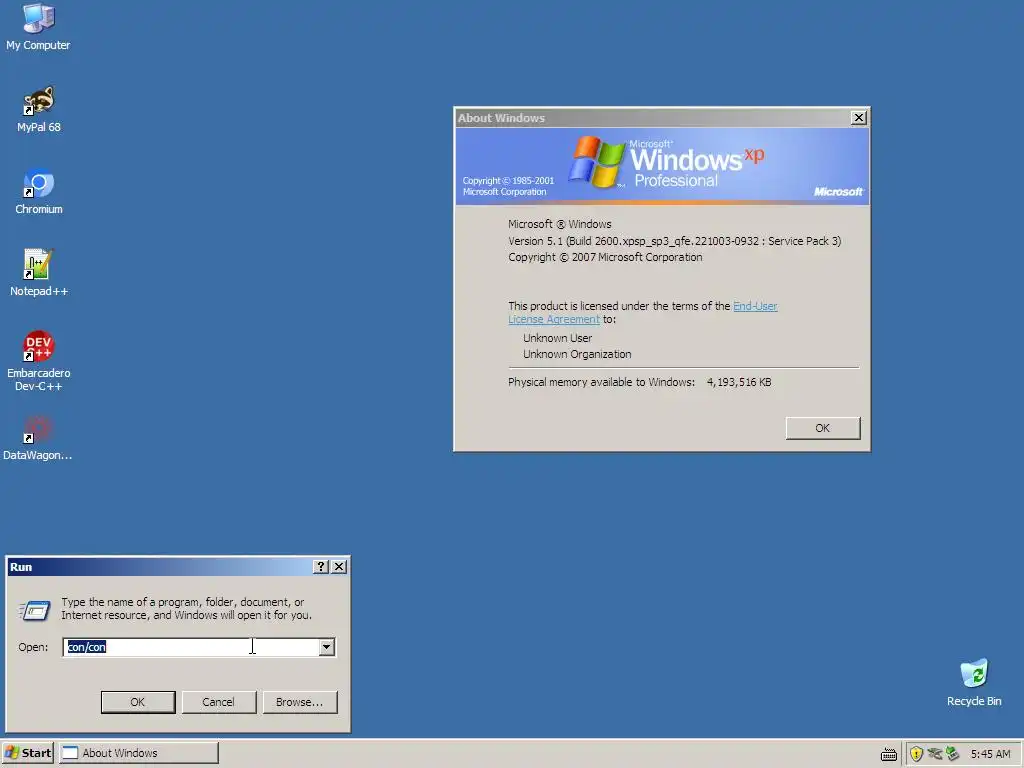This screenshot has width=1024, height=768.
Task: Close the About Windows dialog
Action: coord(859,118)
